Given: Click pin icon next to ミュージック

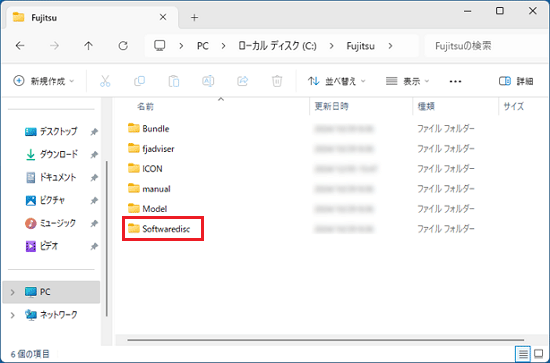Looking at the screenshot, I should pyautogui.click(x=94, y=223).
